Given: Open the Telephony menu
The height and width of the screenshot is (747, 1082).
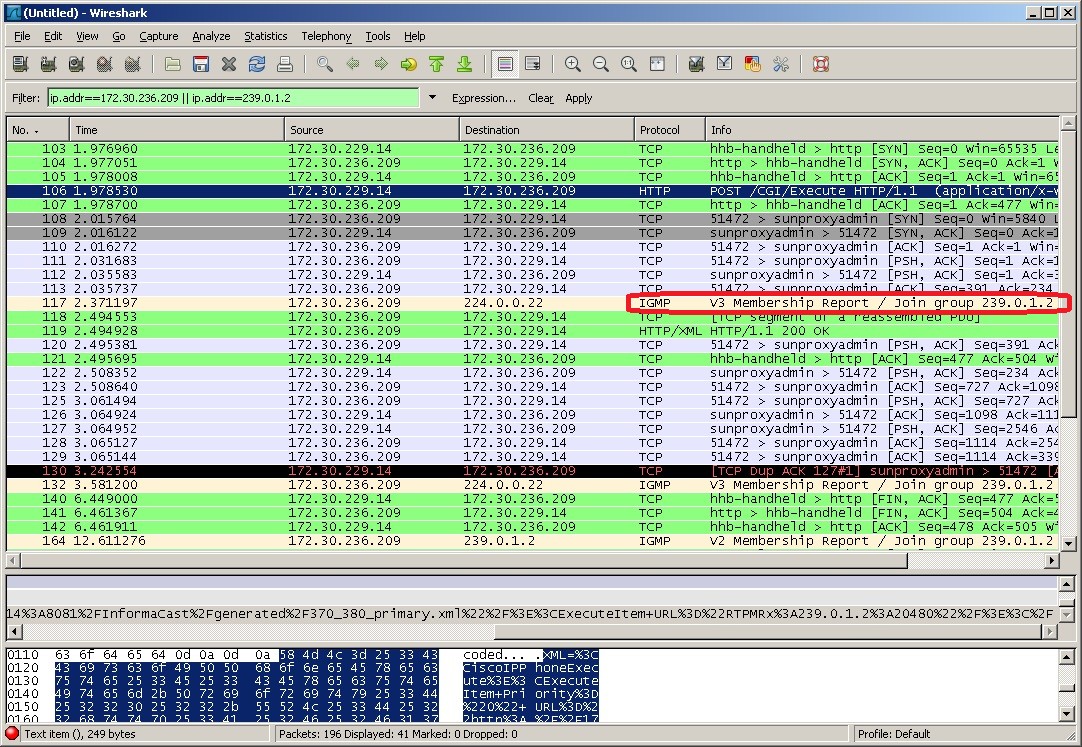Looking at the screenshot, I should (326, 36).
